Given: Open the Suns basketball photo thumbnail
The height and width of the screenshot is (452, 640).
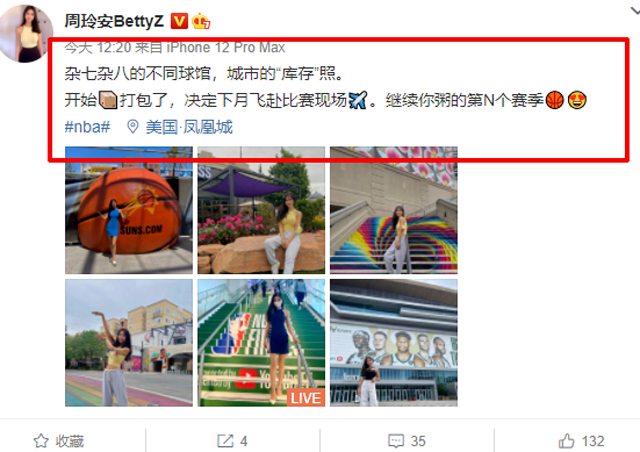Looking at the screenshot, I should pyautogui.click(x=129, y=210).
